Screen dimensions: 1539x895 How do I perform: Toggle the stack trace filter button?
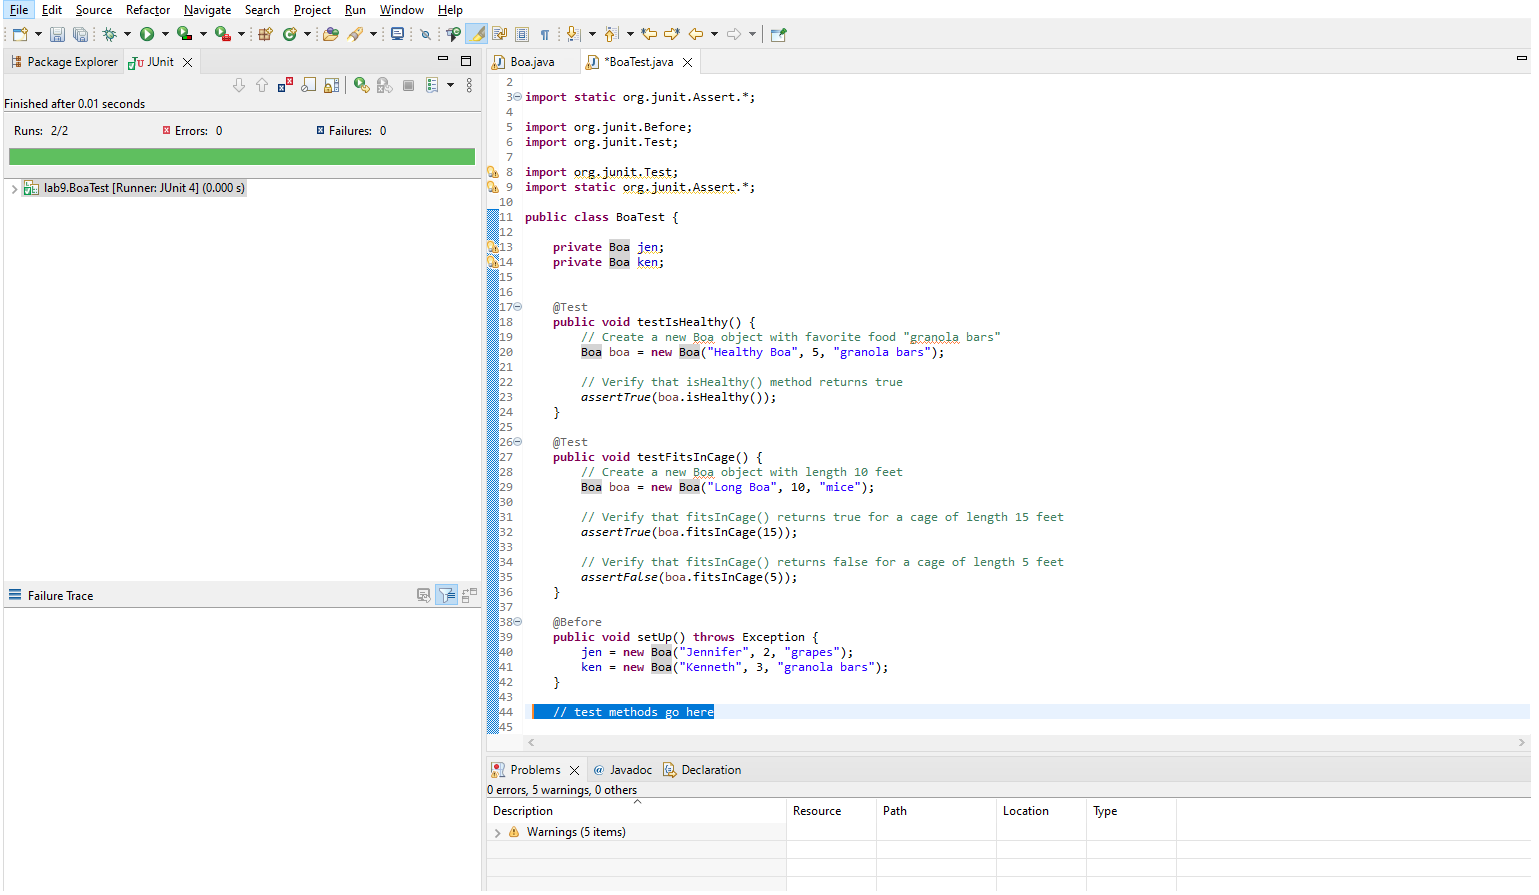click(x=446, y=595)
